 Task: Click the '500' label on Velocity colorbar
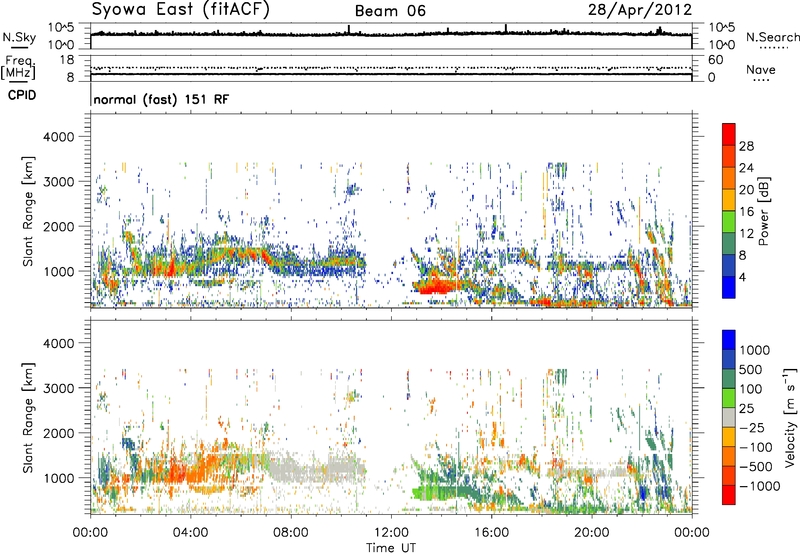[x=750, y=370]
